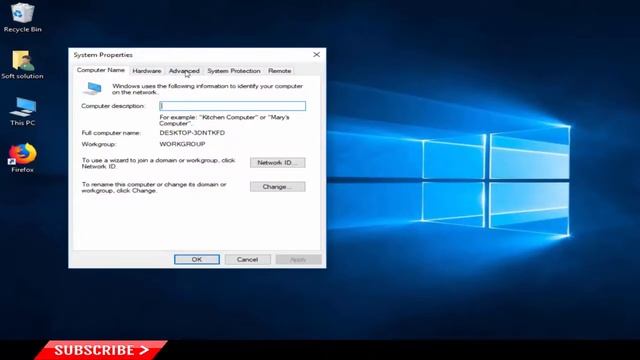The height and width of the screenshot is (360, 640).
Task: Focus the Computer description input field
Action: point(232,106)
